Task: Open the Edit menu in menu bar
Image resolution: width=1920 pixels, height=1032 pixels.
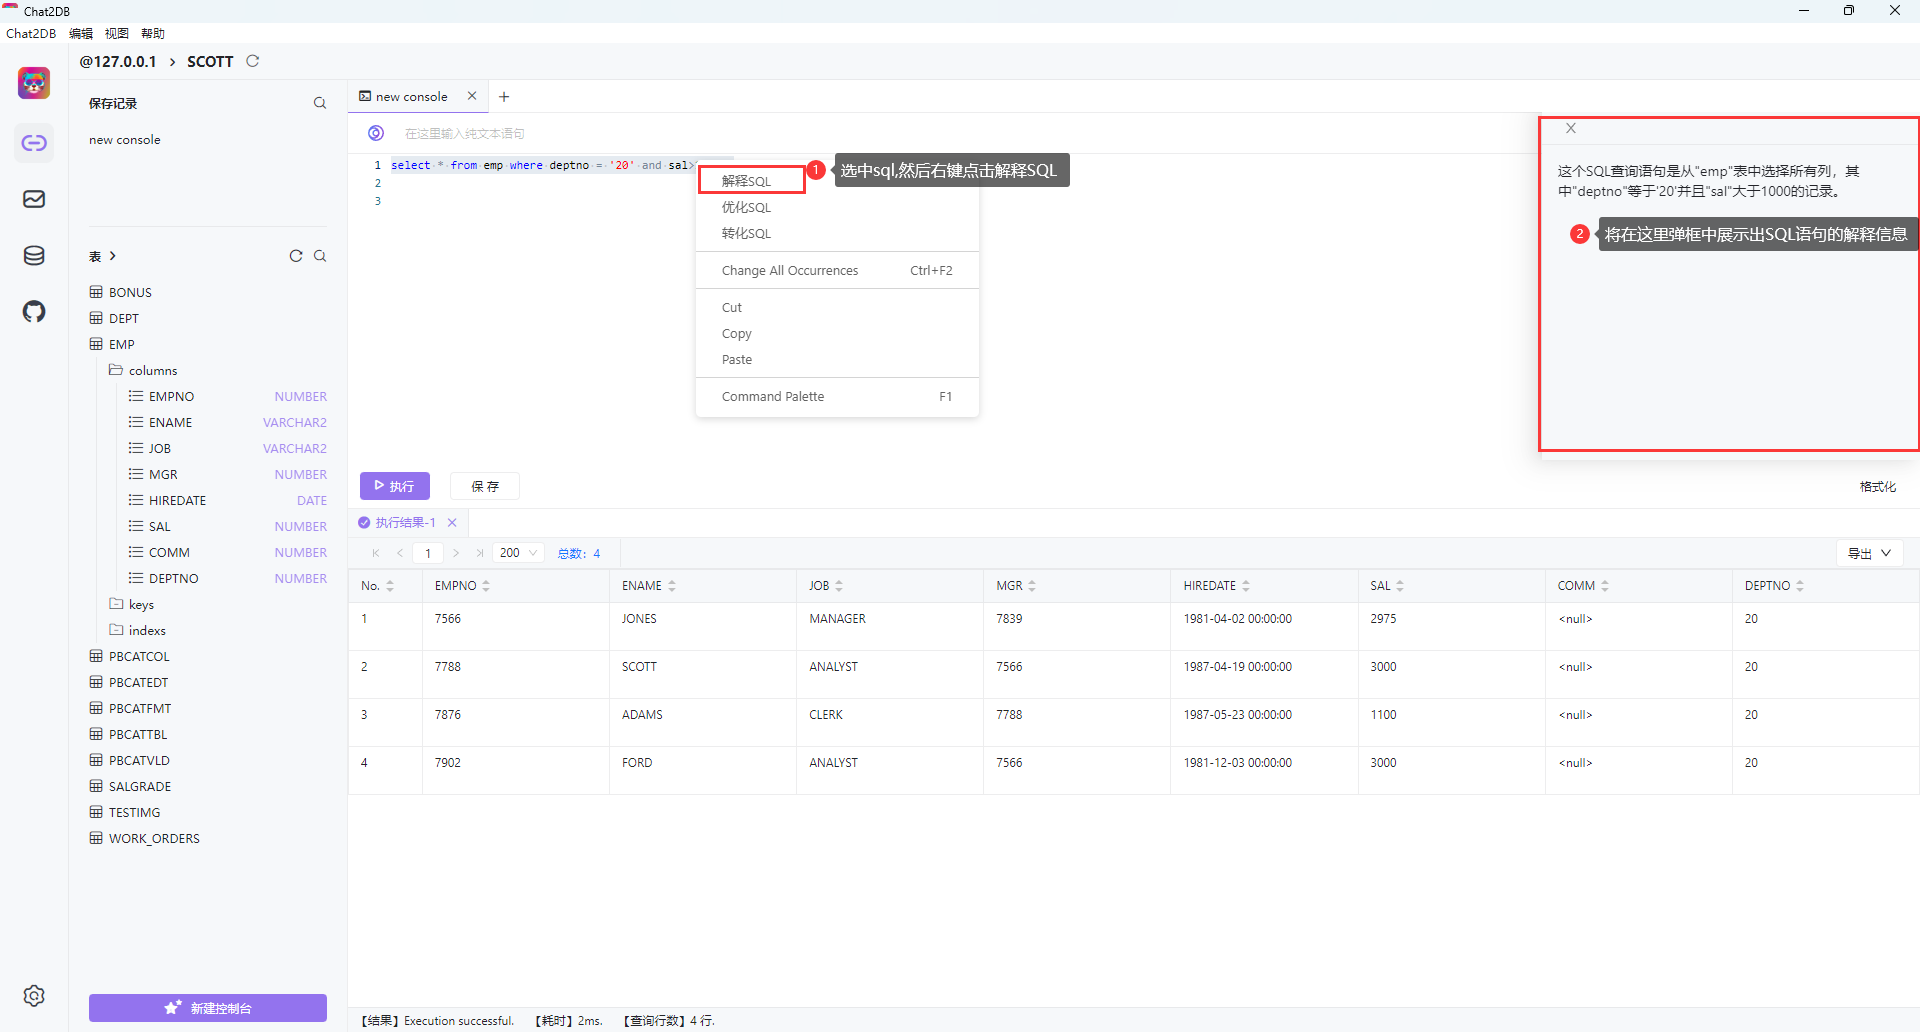Action: coord(81,33)
